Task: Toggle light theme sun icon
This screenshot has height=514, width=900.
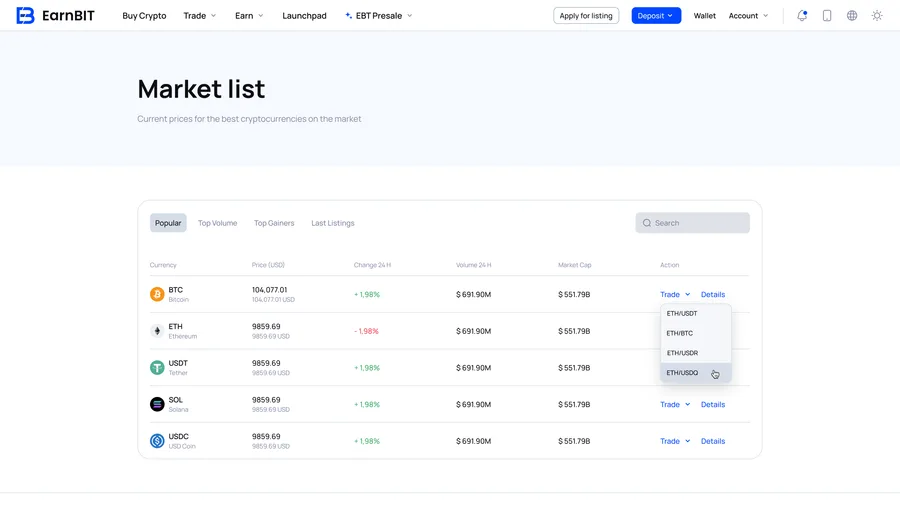Action: [x=876, y=15]
